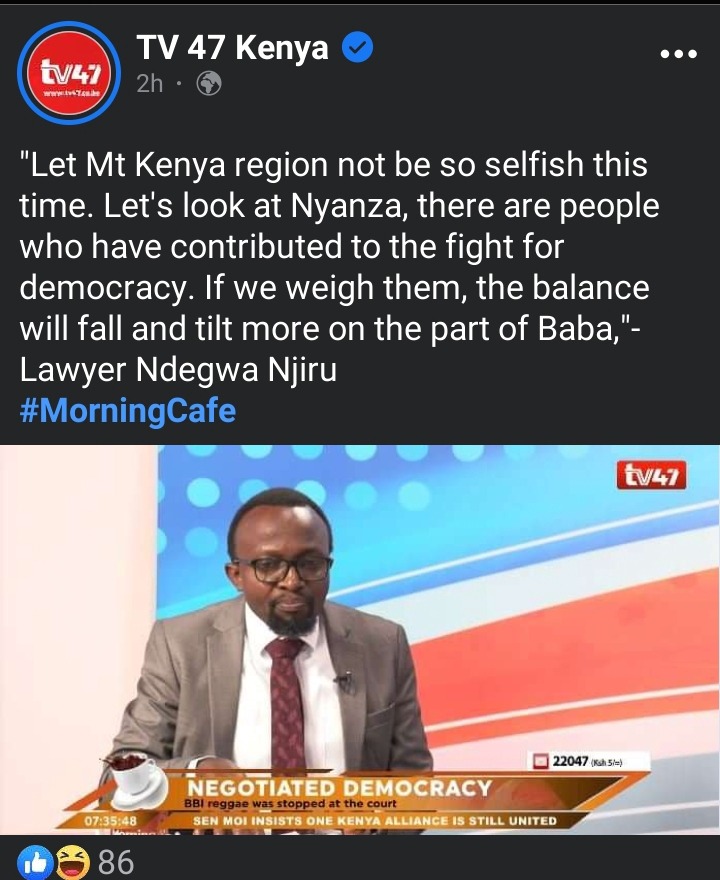Image resolution: width=720 pixels, height=880 pixels.
Task: Open the three-dot post options menu
Action: click(x=678, y=54)
